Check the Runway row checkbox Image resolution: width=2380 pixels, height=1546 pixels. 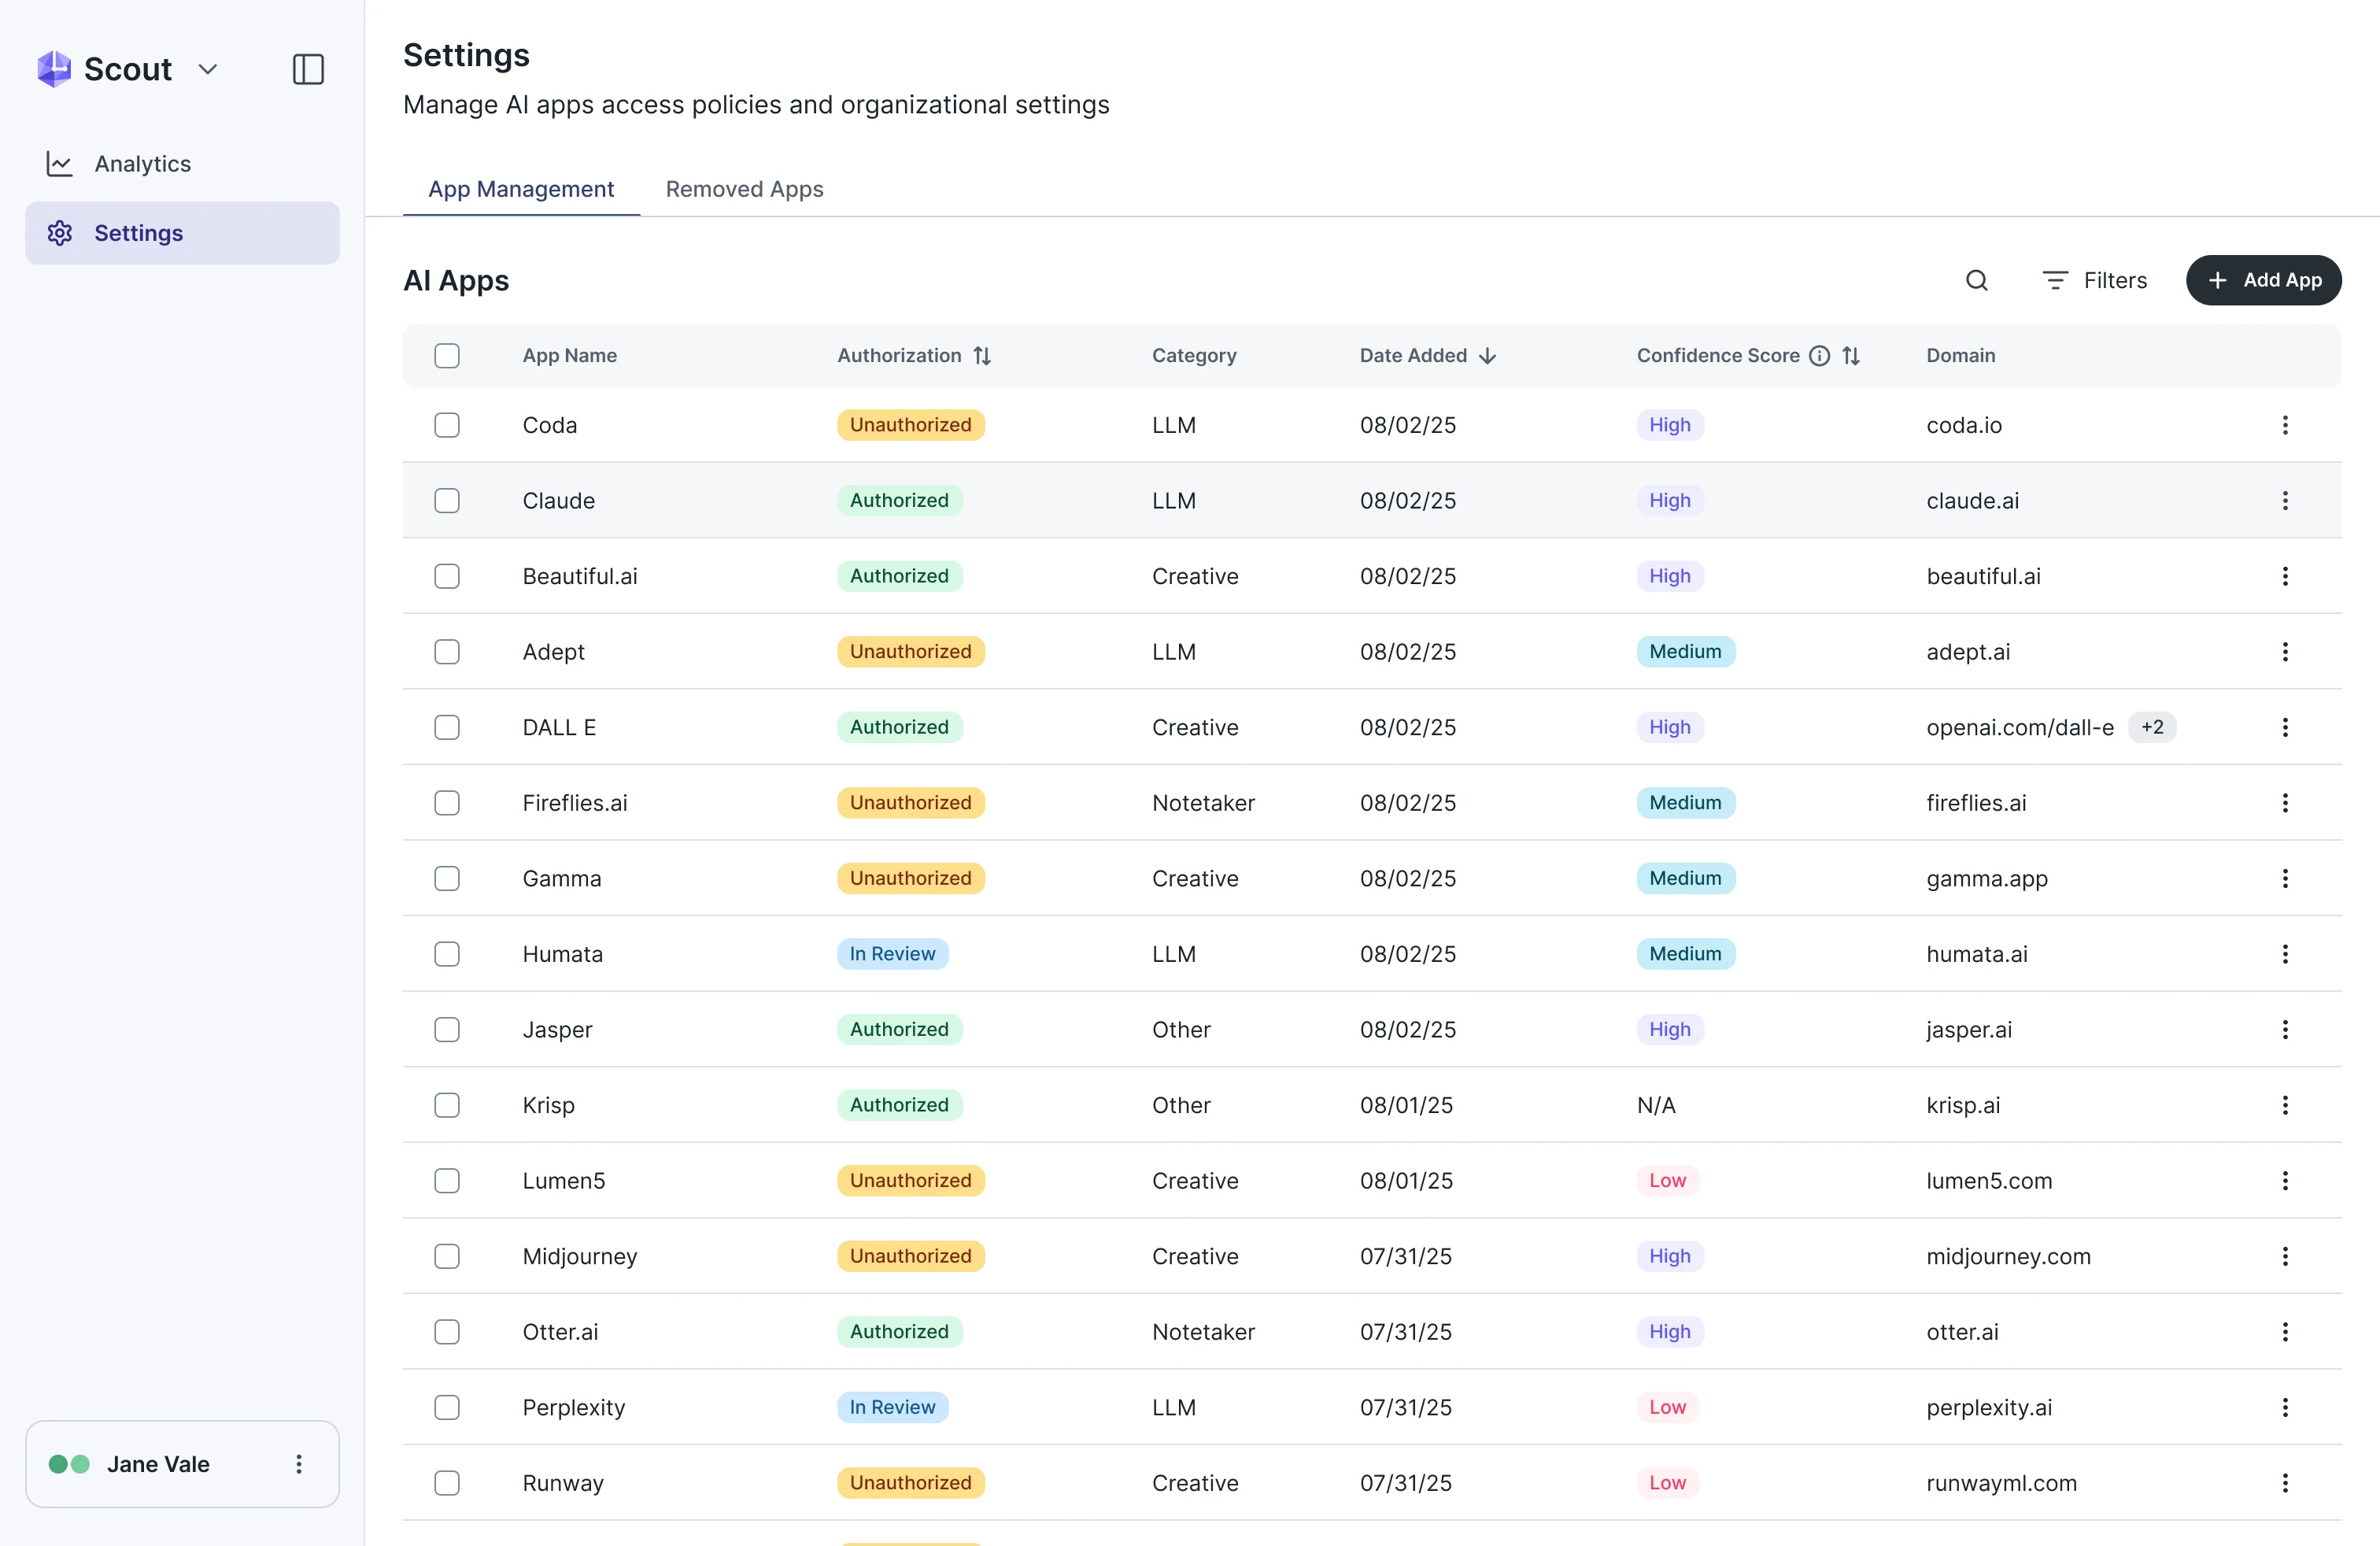(x=447, y=1482)
